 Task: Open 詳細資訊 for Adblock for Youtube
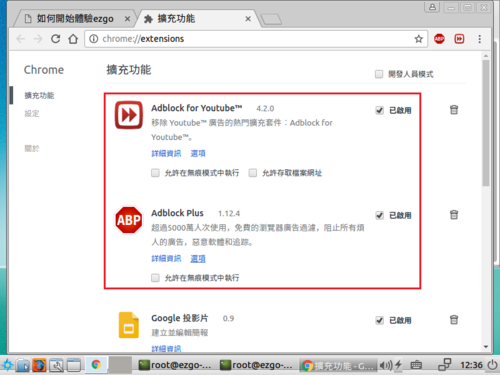(166, 153)
